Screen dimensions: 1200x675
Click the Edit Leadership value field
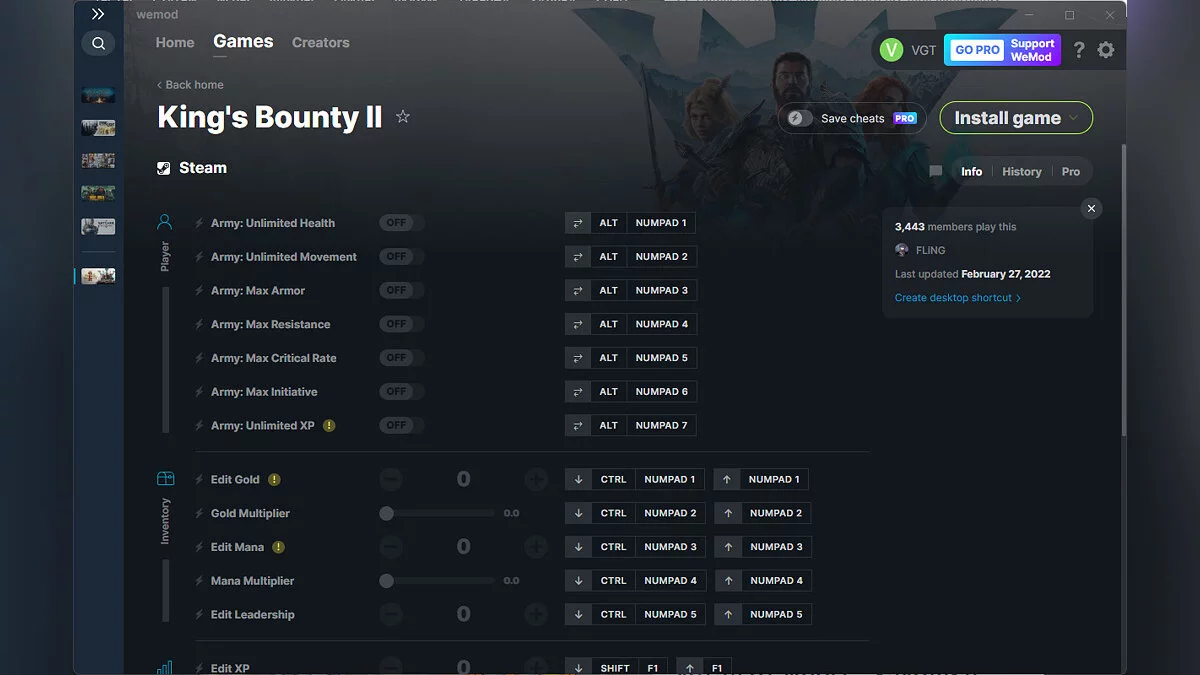coord(464,614)
